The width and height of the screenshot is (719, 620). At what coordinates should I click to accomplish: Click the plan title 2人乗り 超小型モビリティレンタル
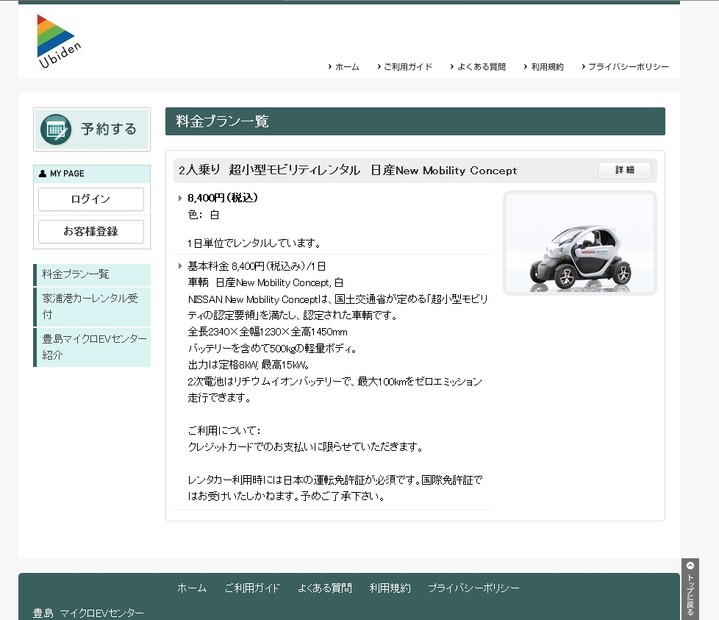(x=269, y=170)
